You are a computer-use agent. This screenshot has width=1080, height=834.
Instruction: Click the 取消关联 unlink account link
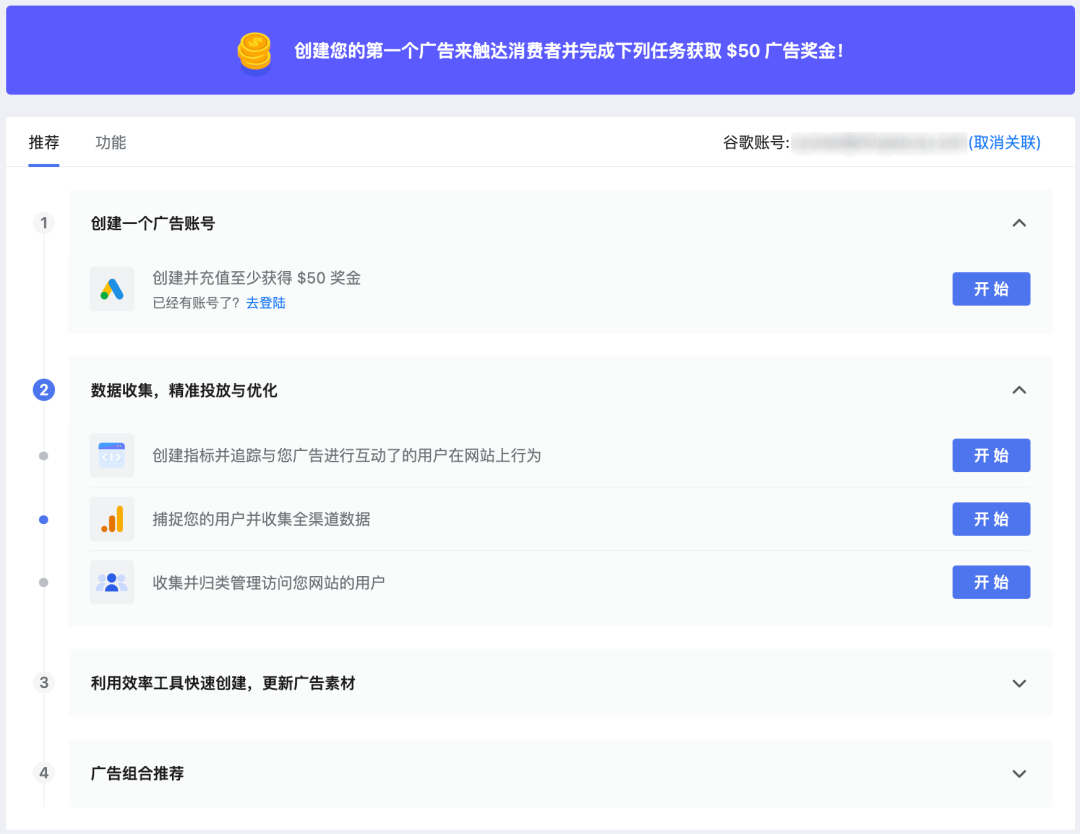pyautogui.click(x=1004, y=143)
